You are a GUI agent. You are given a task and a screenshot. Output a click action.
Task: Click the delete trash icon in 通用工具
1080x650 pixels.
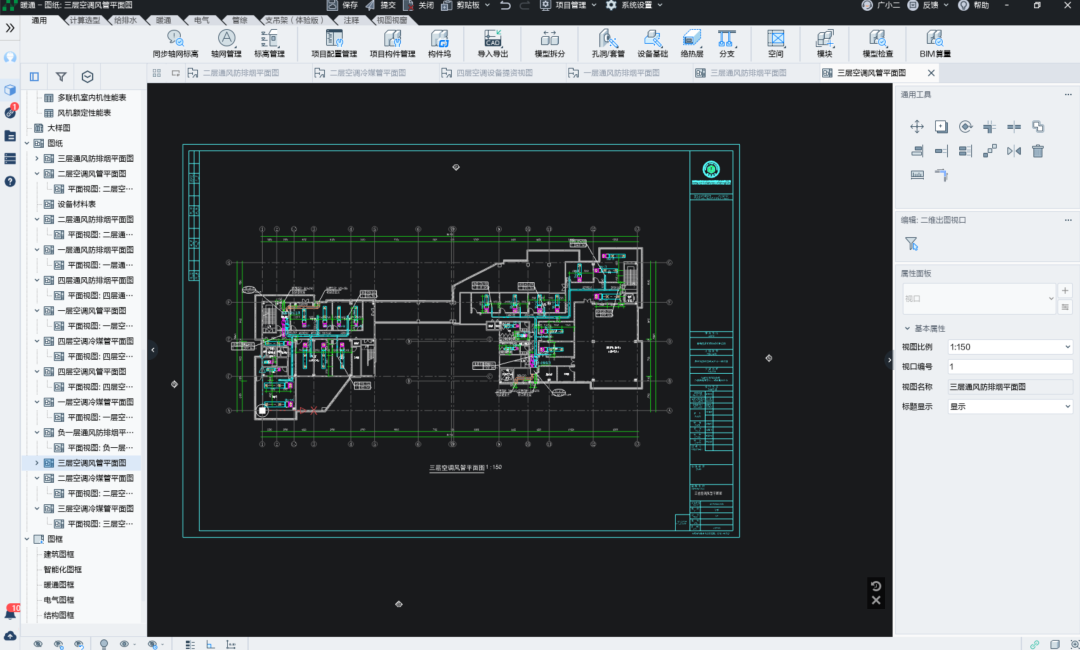coord(1037,151)
